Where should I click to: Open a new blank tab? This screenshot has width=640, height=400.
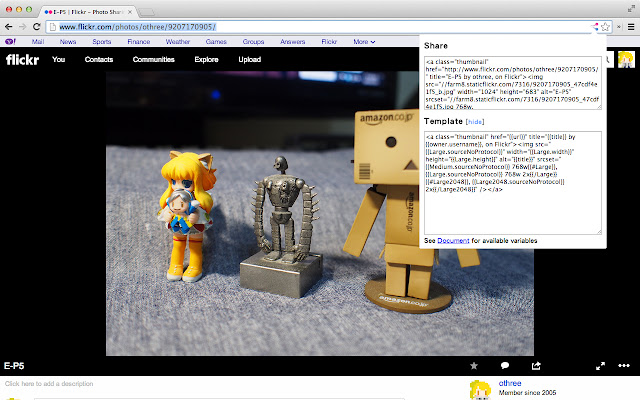click(x=147, y=12)
